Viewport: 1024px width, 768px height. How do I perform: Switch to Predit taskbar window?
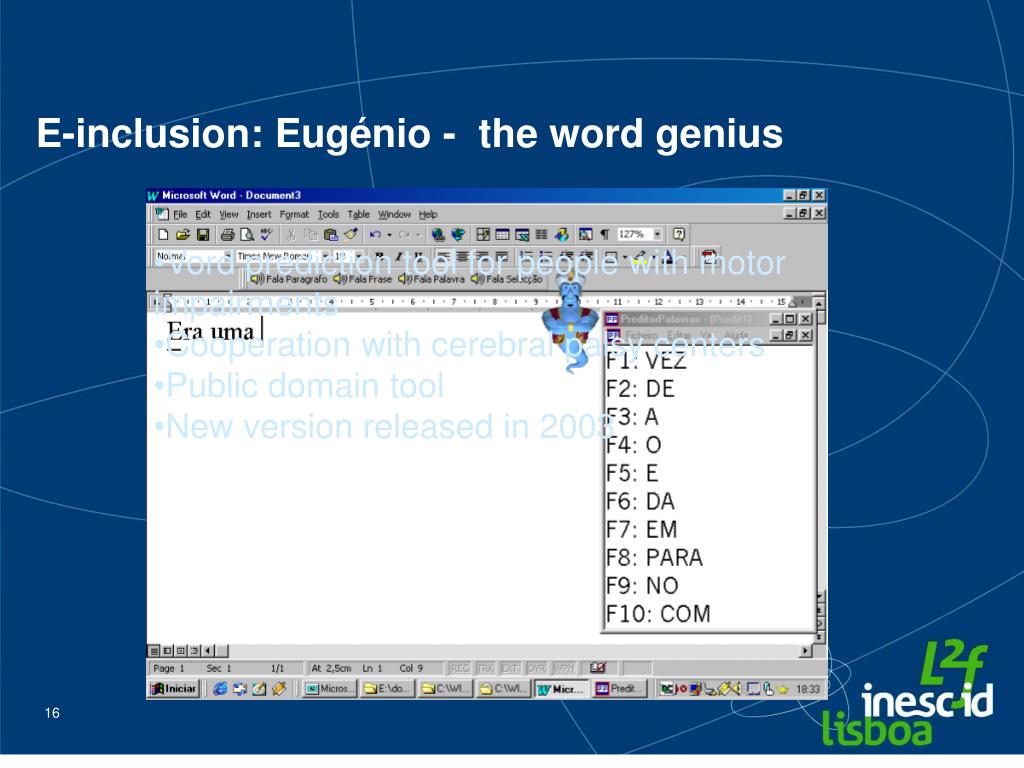tap(619, 689)
